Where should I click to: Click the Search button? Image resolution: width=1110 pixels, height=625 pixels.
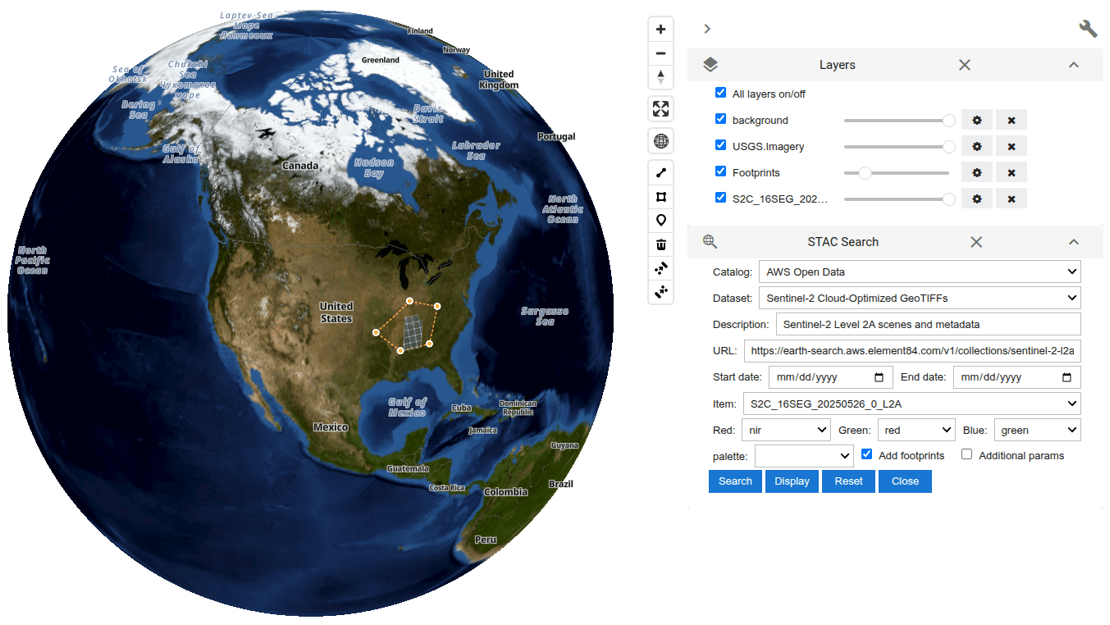tap(735, 481)
